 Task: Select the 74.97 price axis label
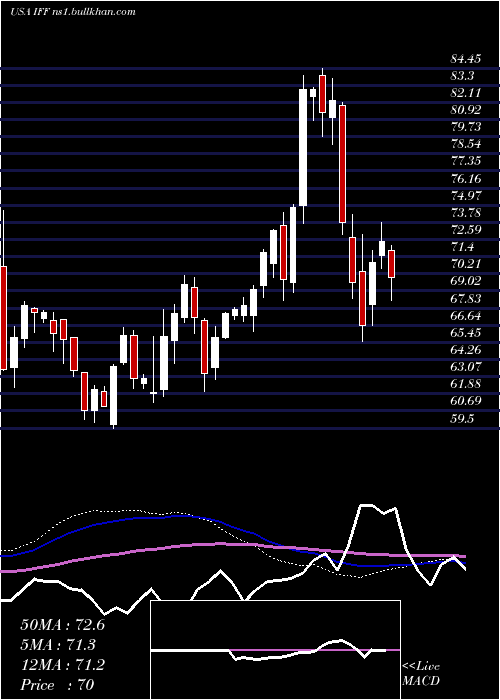tap(466, 196)
